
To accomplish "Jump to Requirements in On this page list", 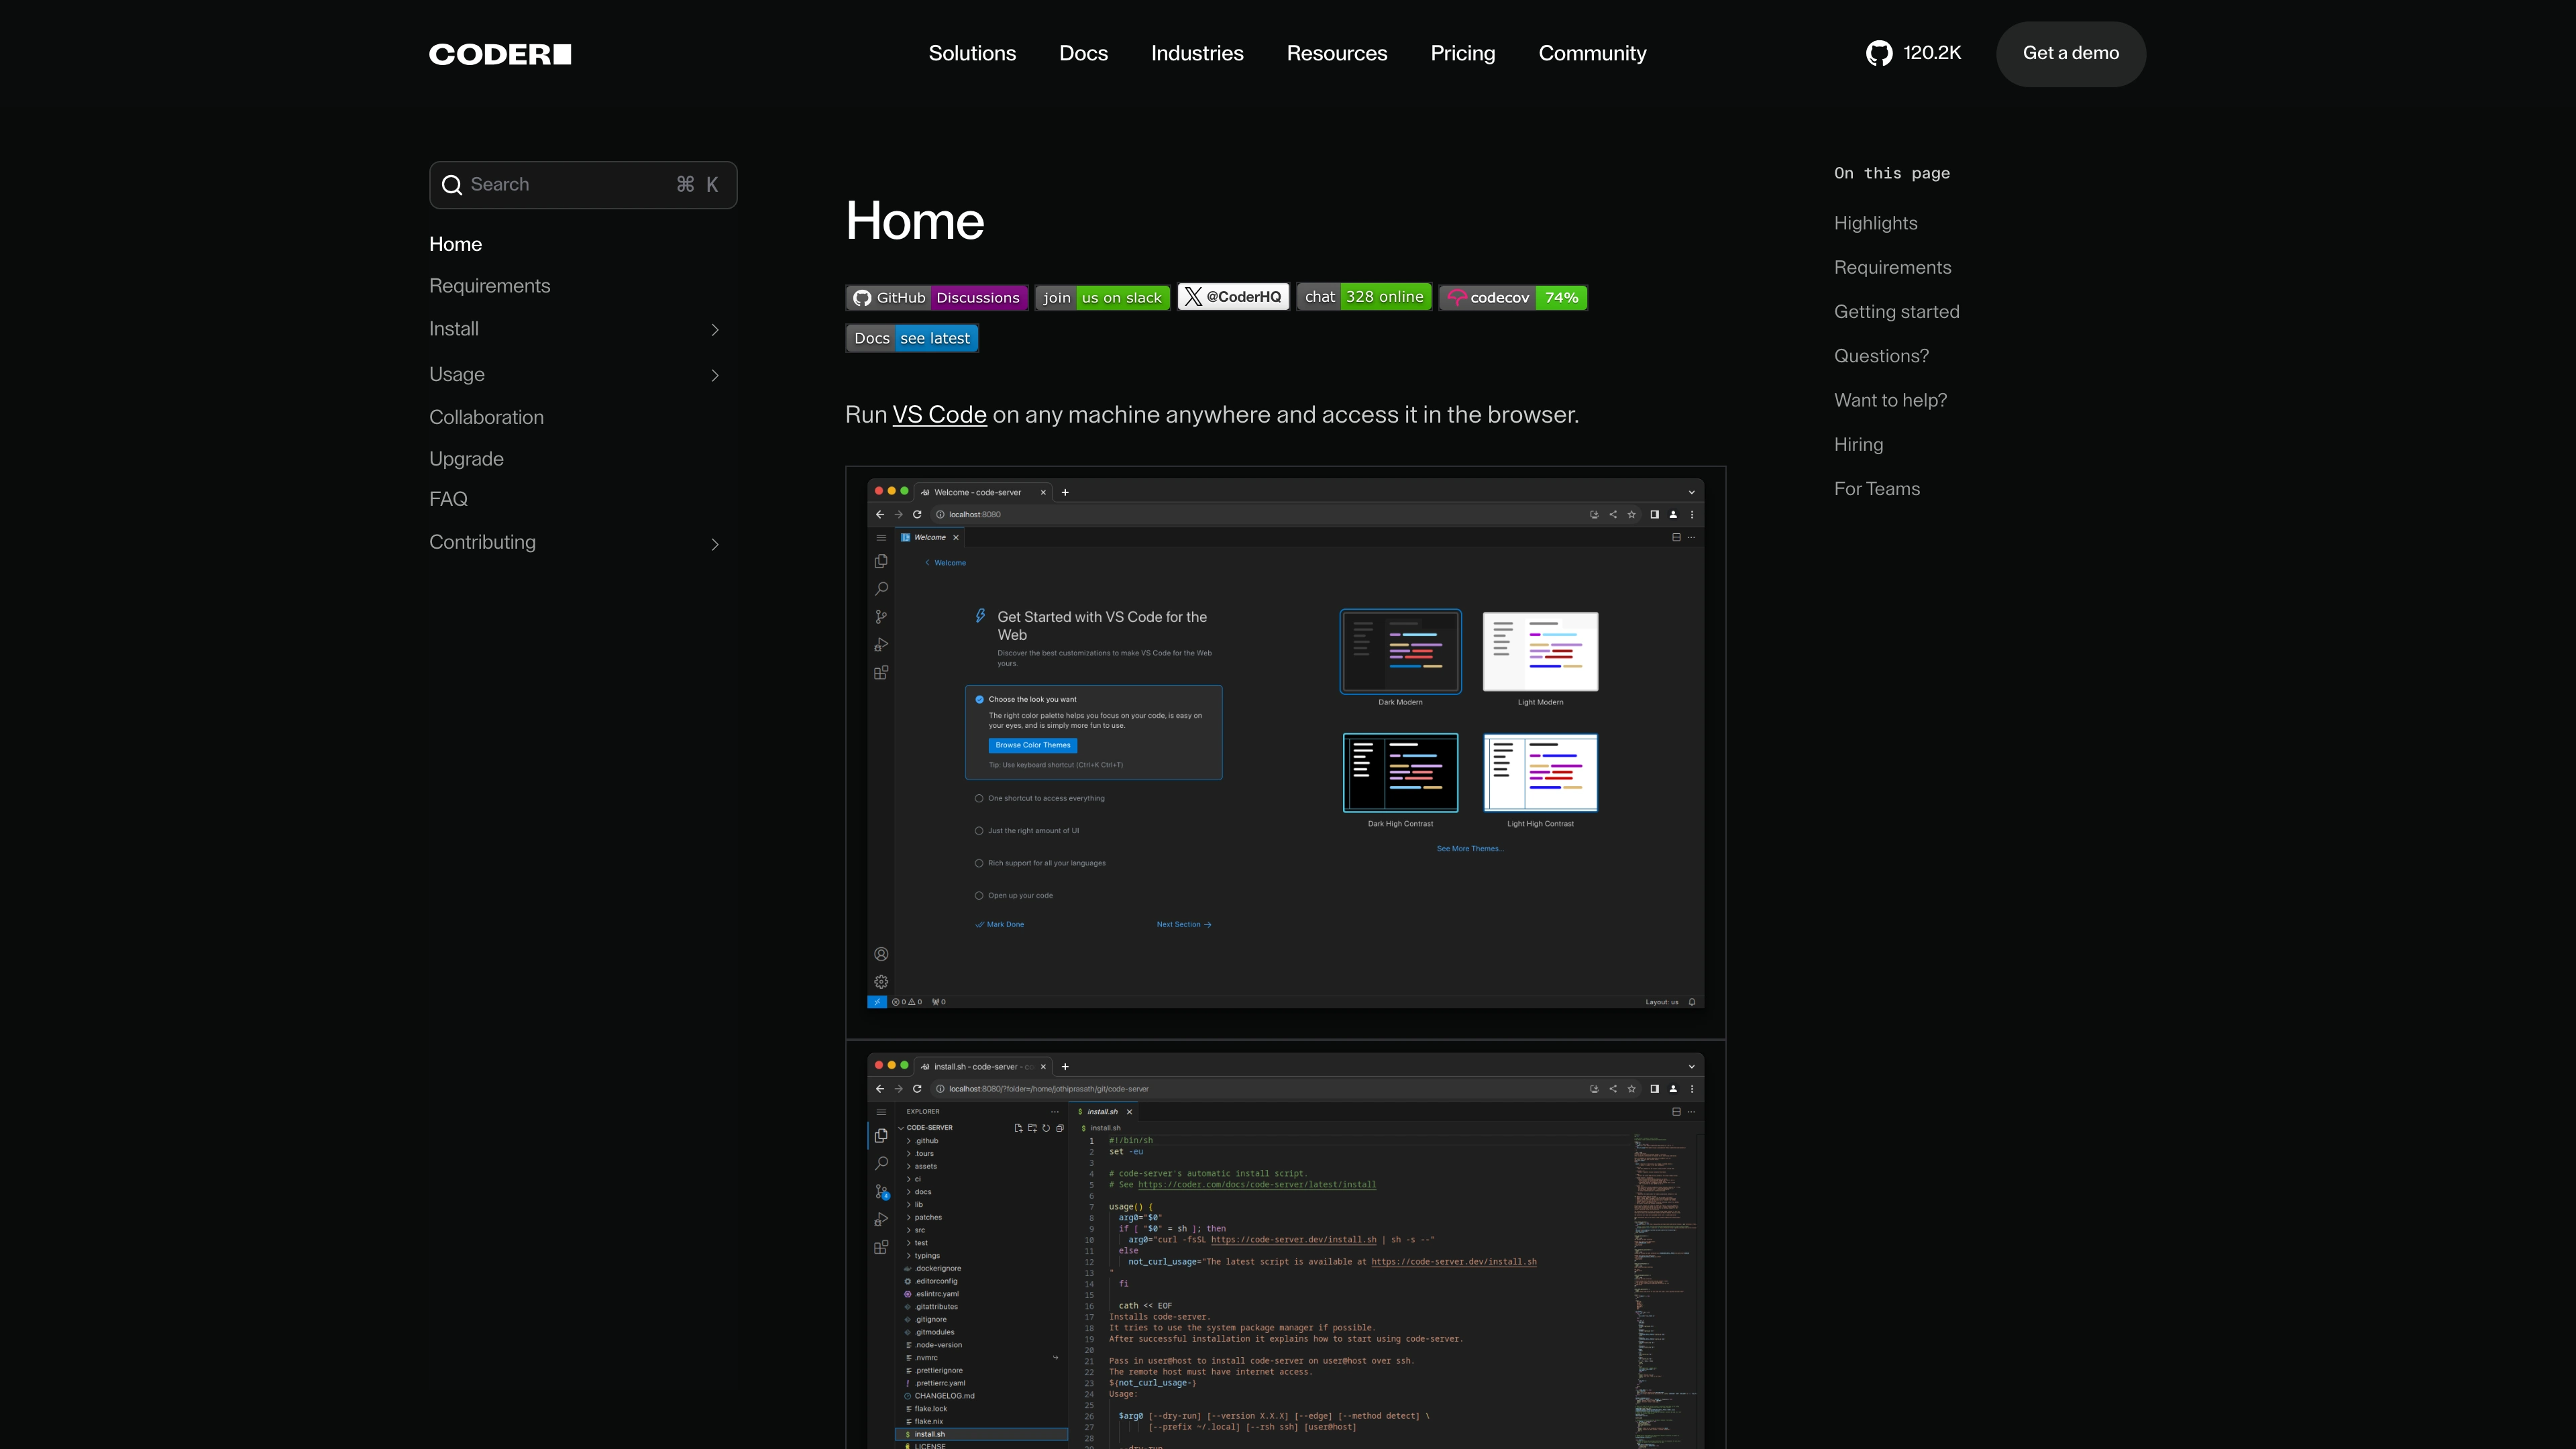I will click(1893, 268).
